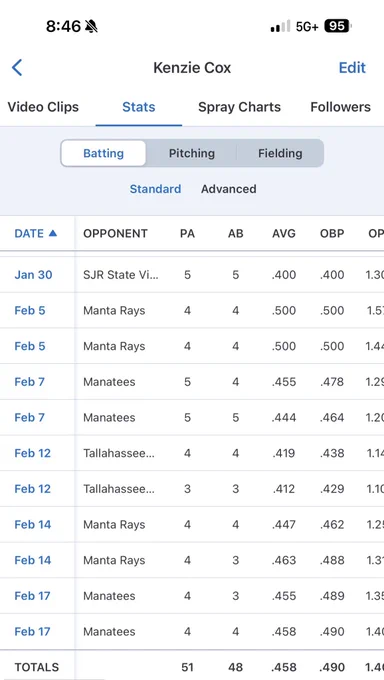The image size is (384, 680).
Task: Switch to the Fielding segment
Action: (280, 153)
